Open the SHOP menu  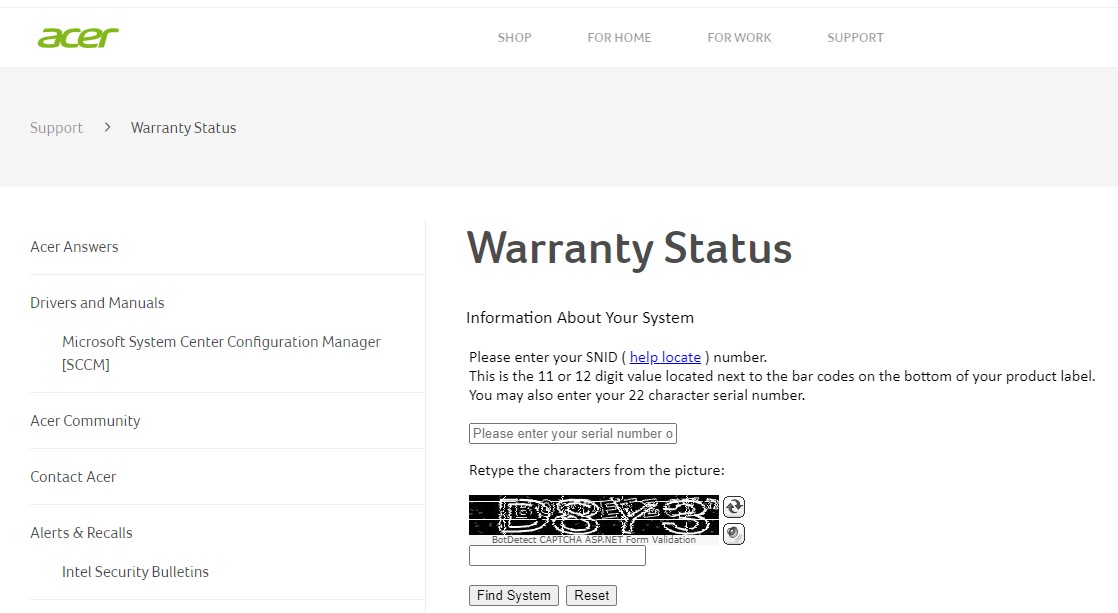tap(514, 38)
